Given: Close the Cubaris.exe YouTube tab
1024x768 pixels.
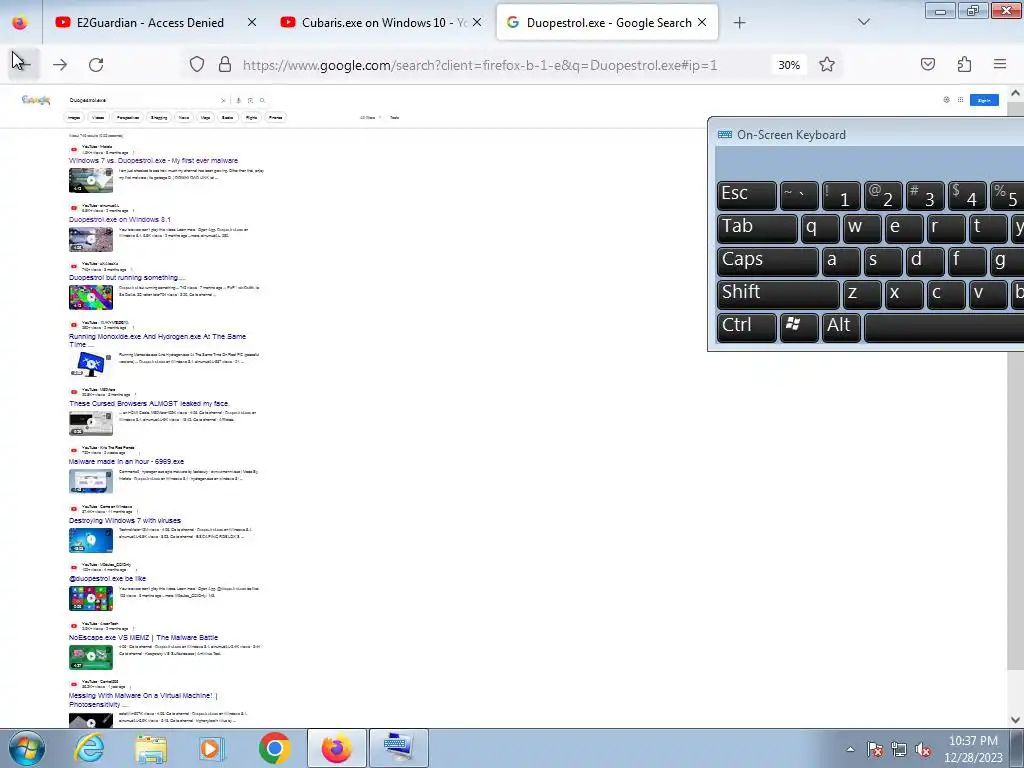Looking at the screenshot, I should point(477,22).
